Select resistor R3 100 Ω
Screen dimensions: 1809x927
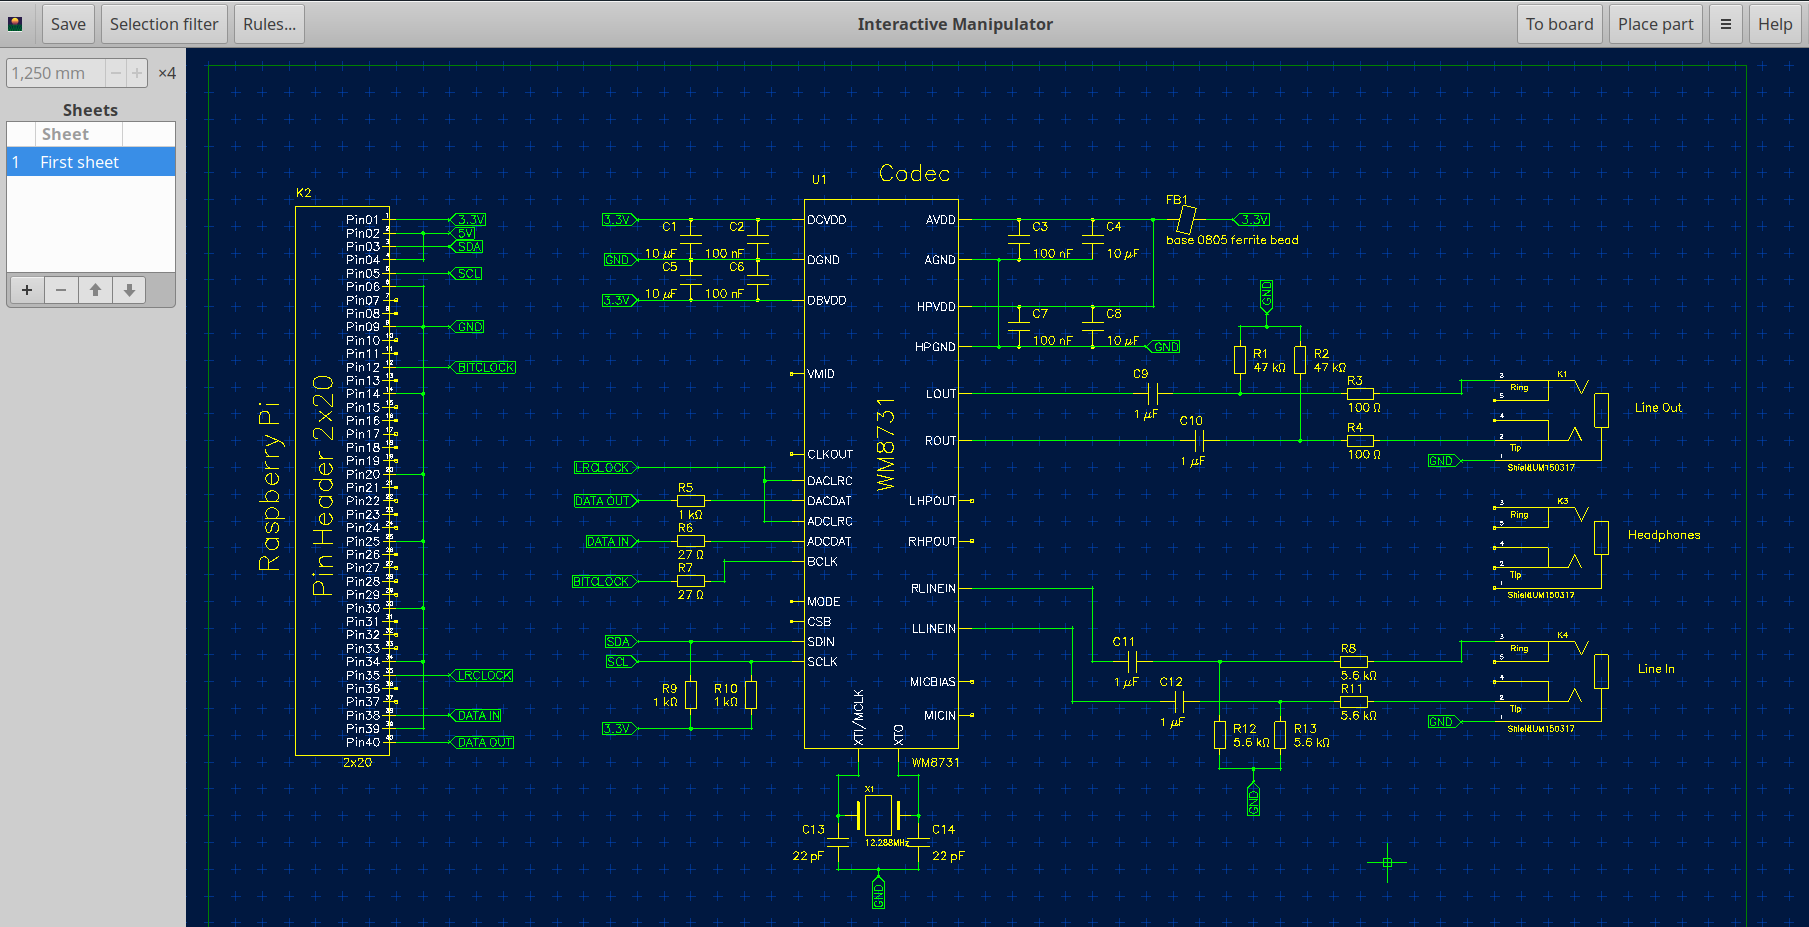click(1360, 393)
